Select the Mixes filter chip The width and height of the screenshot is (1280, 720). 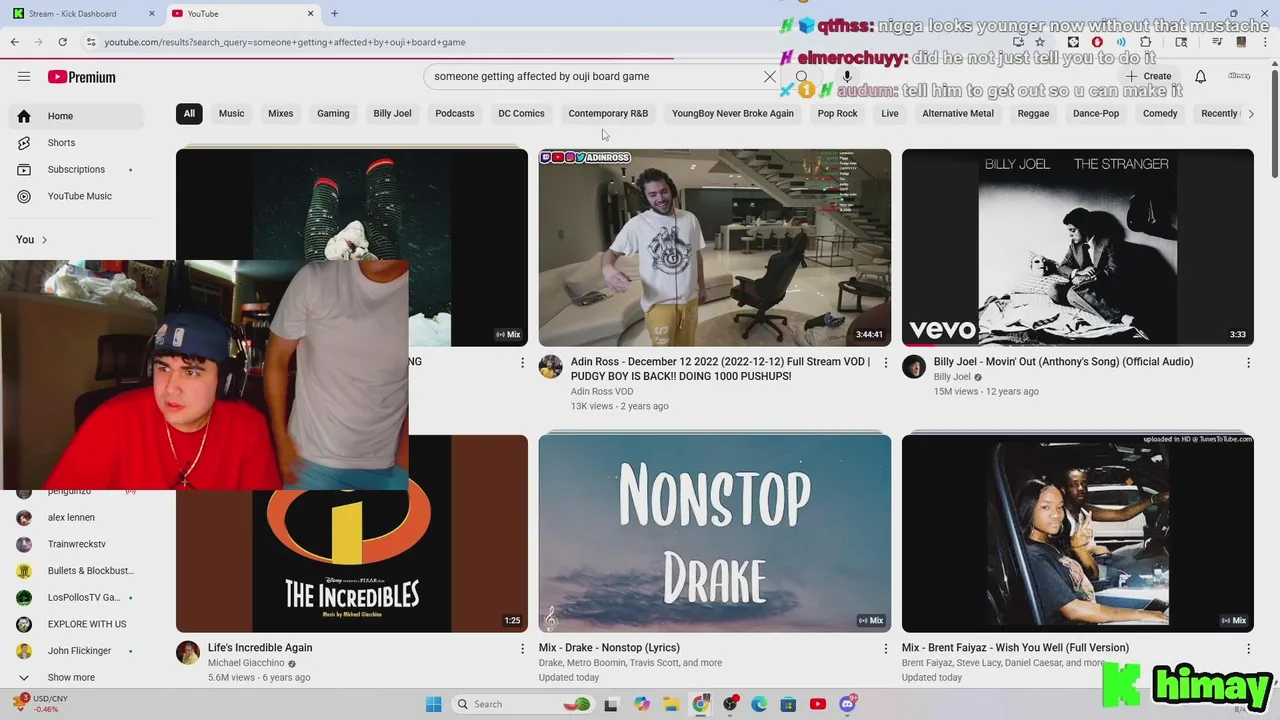point(281,114)
